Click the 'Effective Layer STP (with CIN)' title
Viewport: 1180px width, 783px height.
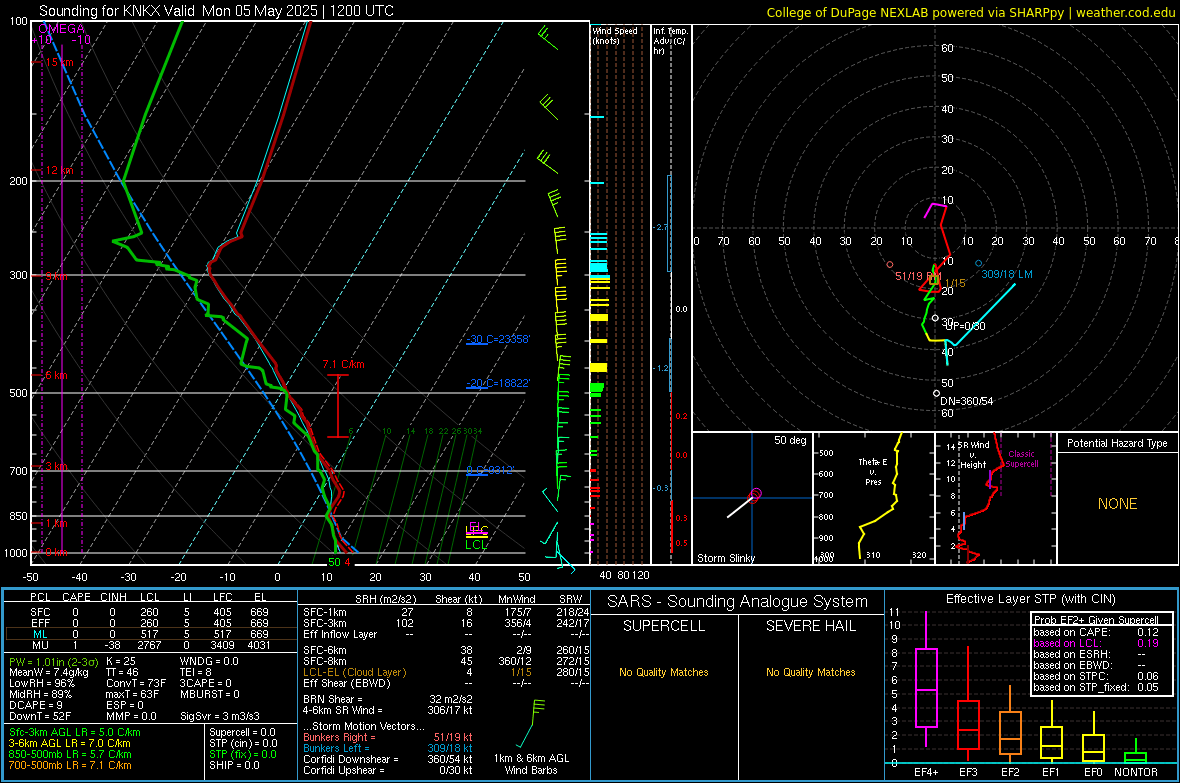(x=1030, y=599)
